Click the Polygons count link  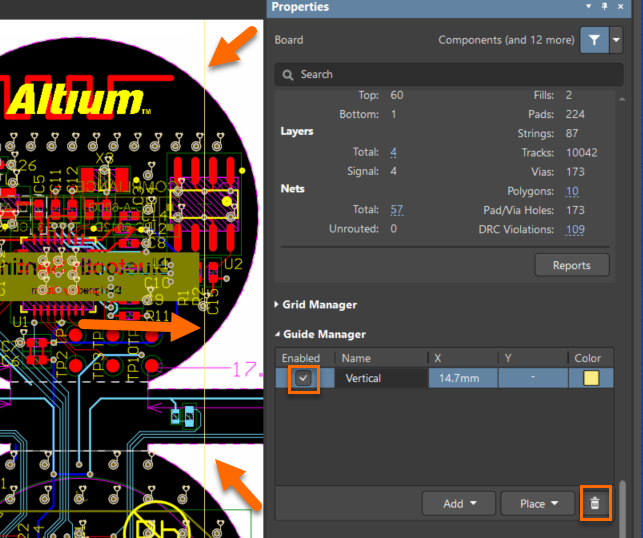tap(572, 191)
